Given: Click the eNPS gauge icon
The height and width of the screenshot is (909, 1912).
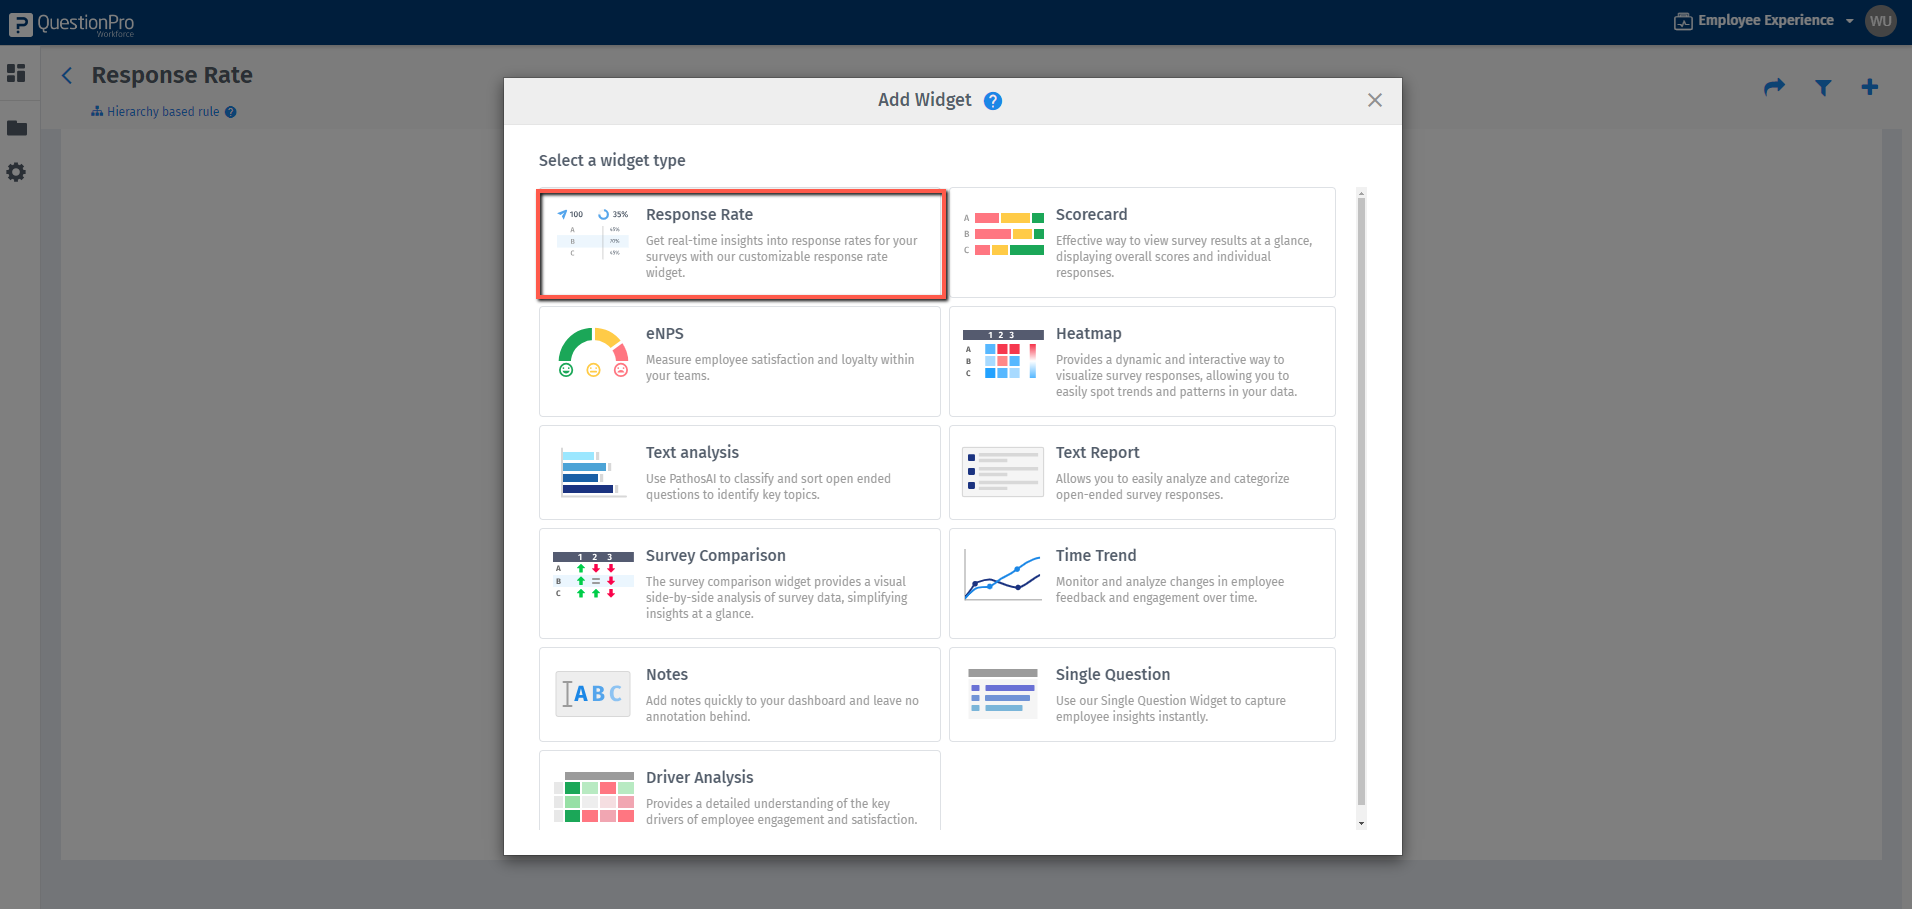Looking at the screenshot, I should pos(593,353).
